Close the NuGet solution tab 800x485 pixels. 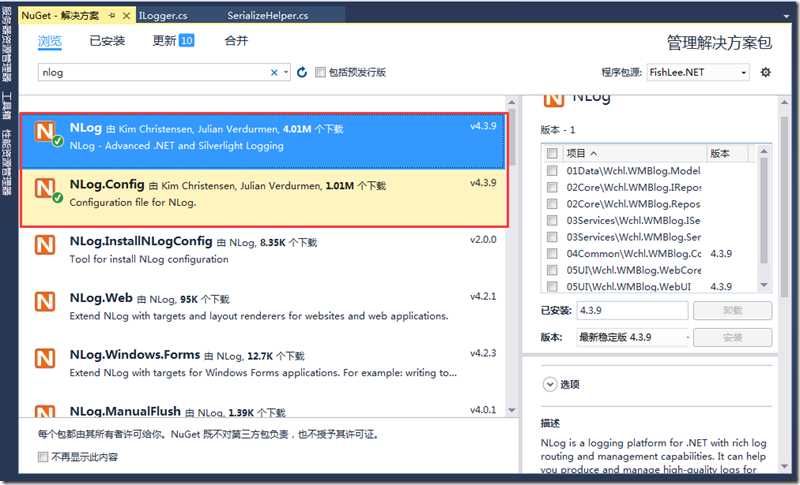[126, 16]
